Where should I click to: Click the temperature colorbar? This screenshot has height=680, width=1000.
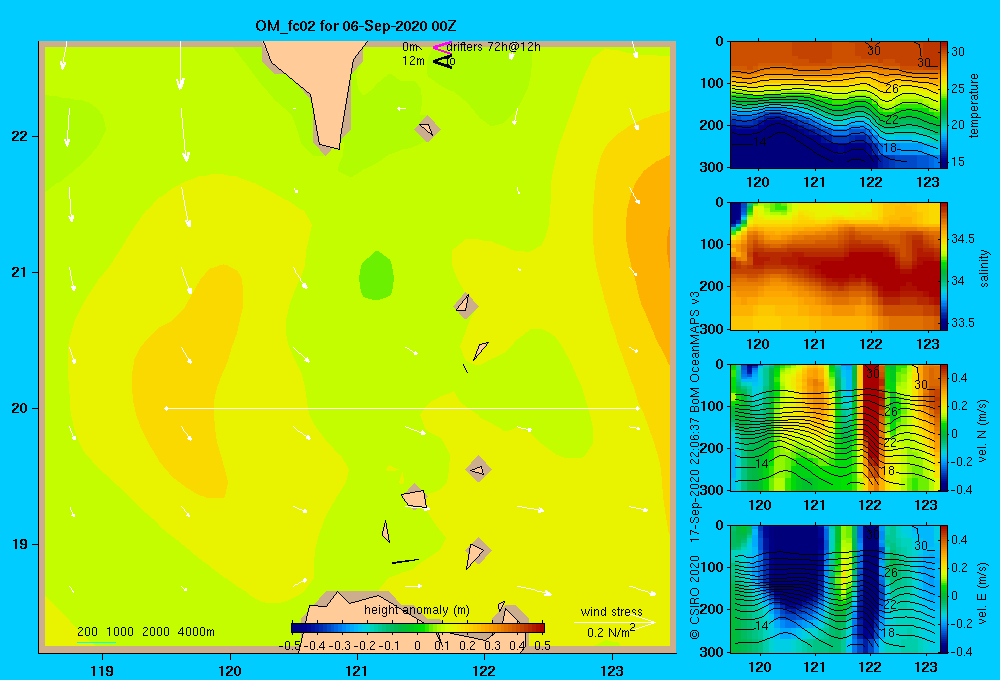[x=944, y=105]
